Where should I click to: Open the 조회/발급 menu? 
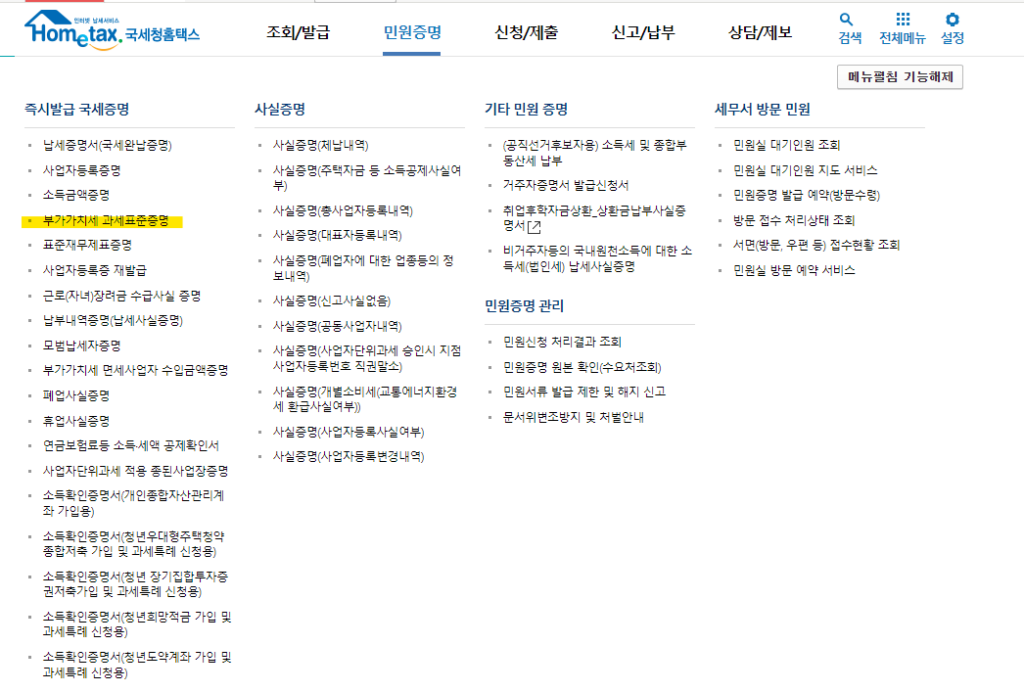298,32
